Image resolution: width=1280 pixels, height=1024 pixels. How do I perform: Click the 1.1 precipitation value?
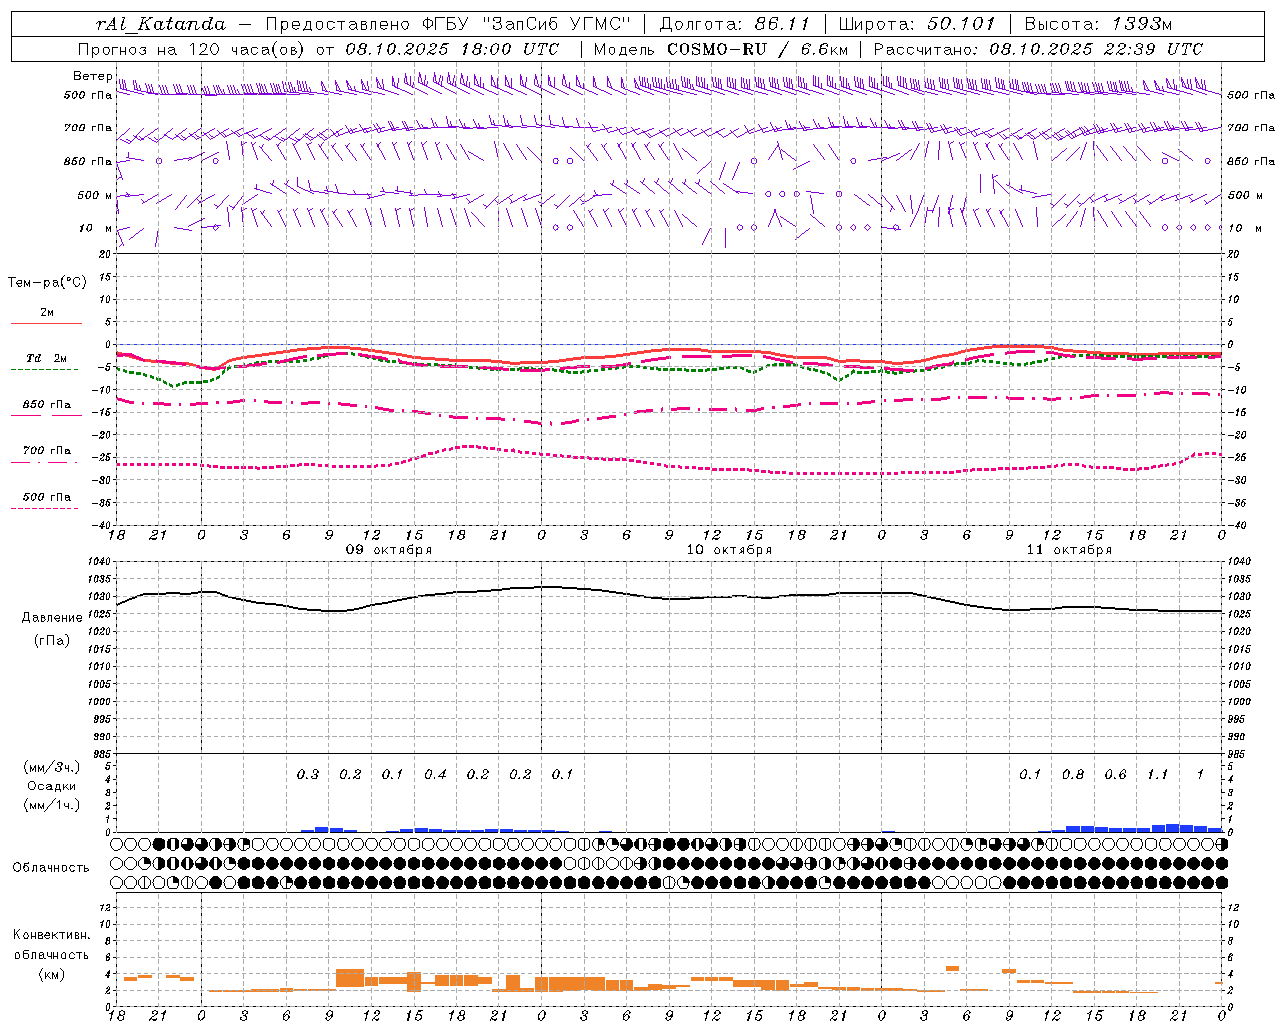[x=1157, y=774]
